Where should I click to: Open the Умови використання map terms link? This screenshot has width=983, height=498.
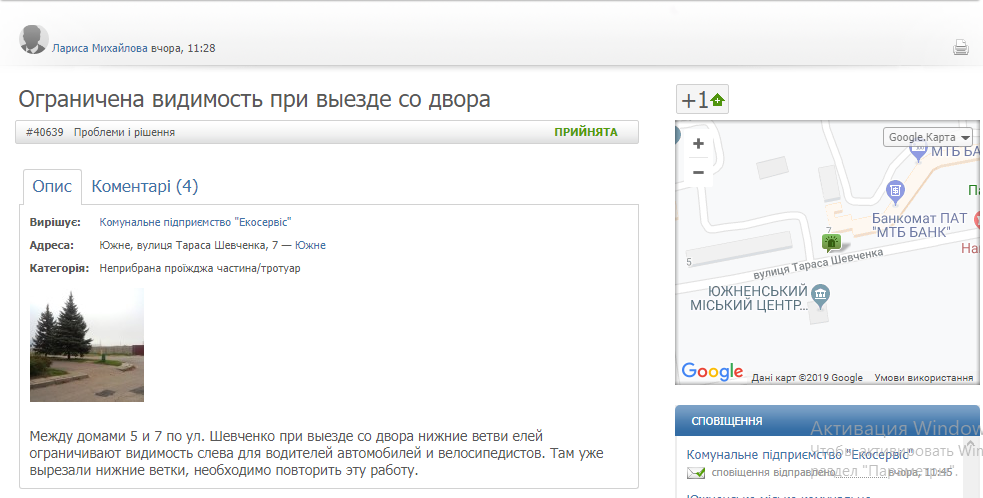coord(923,378)
